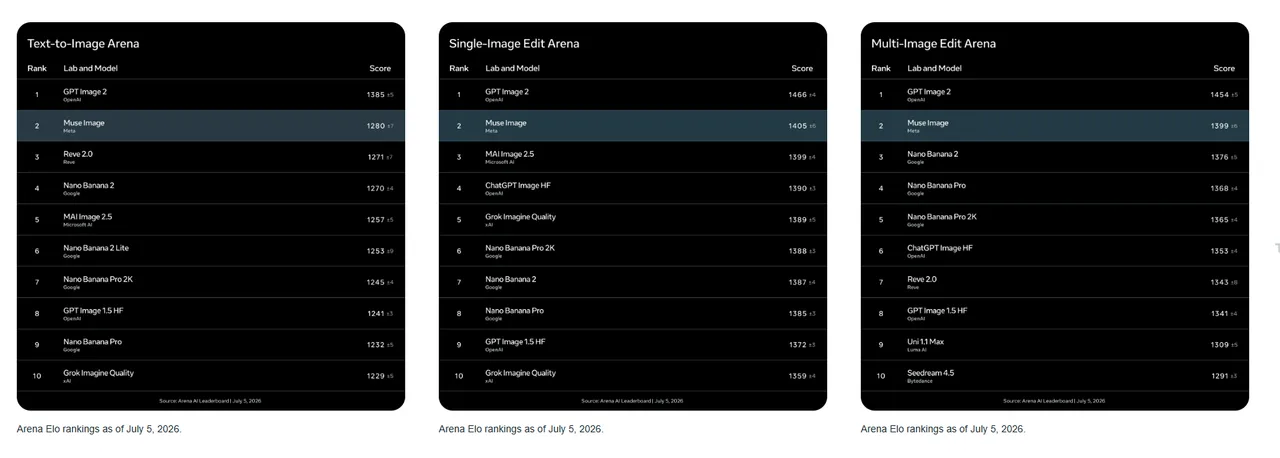Click Muse Image row in Single-Image Edit Arena
The width and height of the screenshot is (1280, 458).
633,126
